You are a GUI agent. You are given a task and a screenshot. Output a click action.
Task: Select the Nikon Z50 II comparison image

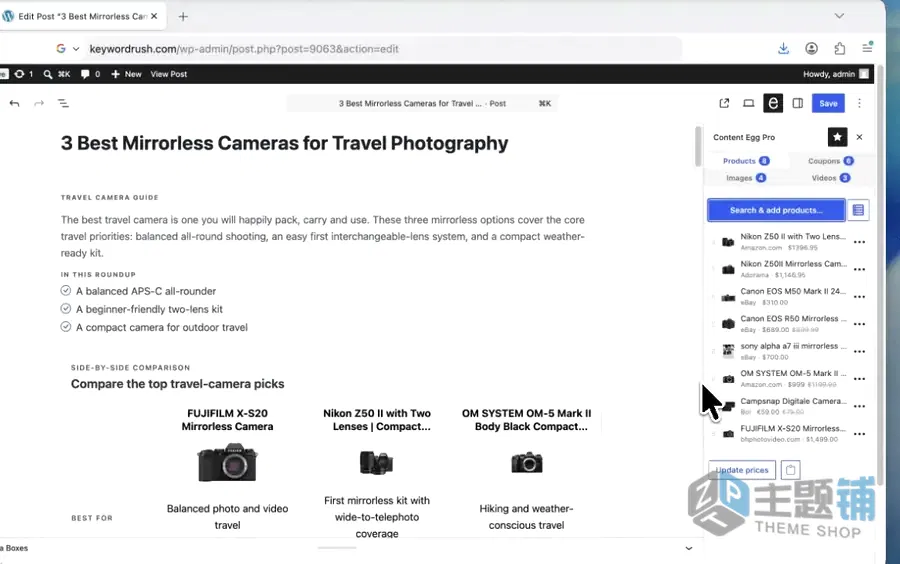377,462
